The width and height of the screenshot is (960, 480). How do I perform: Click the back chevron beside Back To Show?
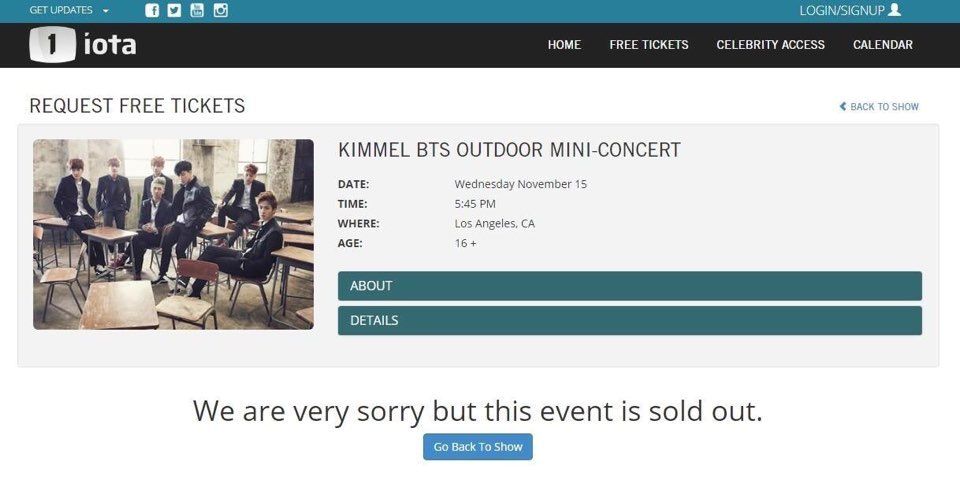pos(843,107)
